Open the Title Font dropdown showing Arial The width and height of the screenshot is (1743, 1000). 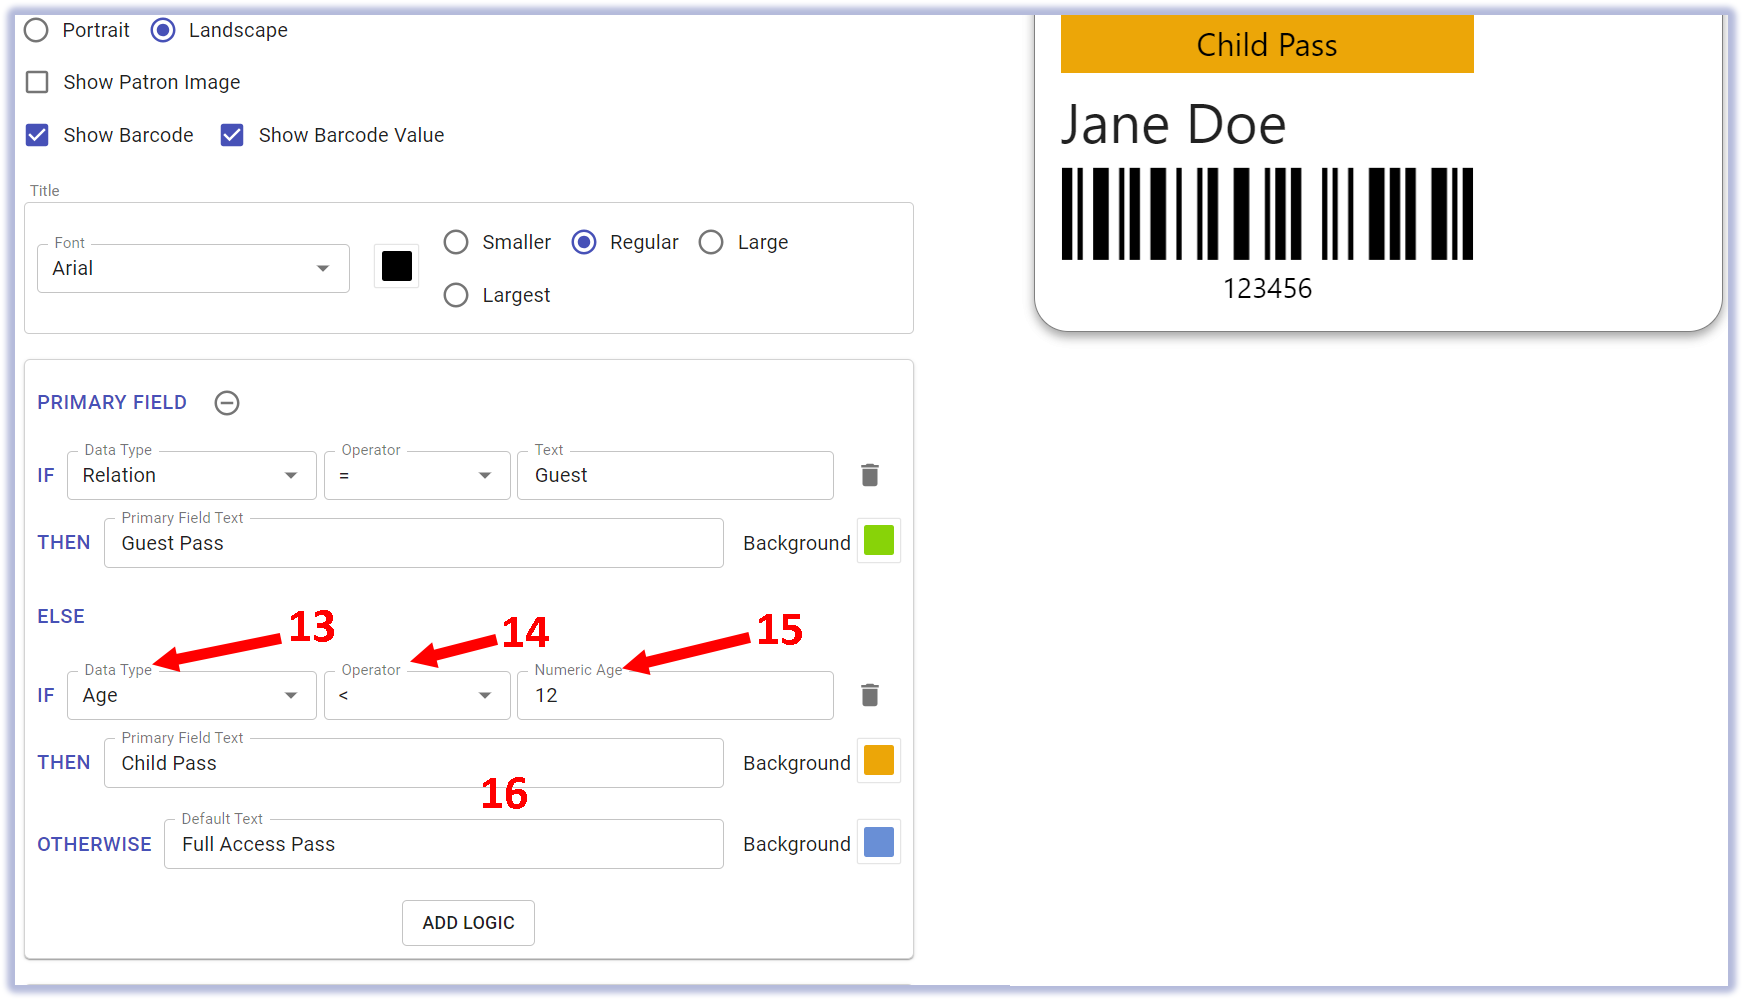tap(193, 268)
